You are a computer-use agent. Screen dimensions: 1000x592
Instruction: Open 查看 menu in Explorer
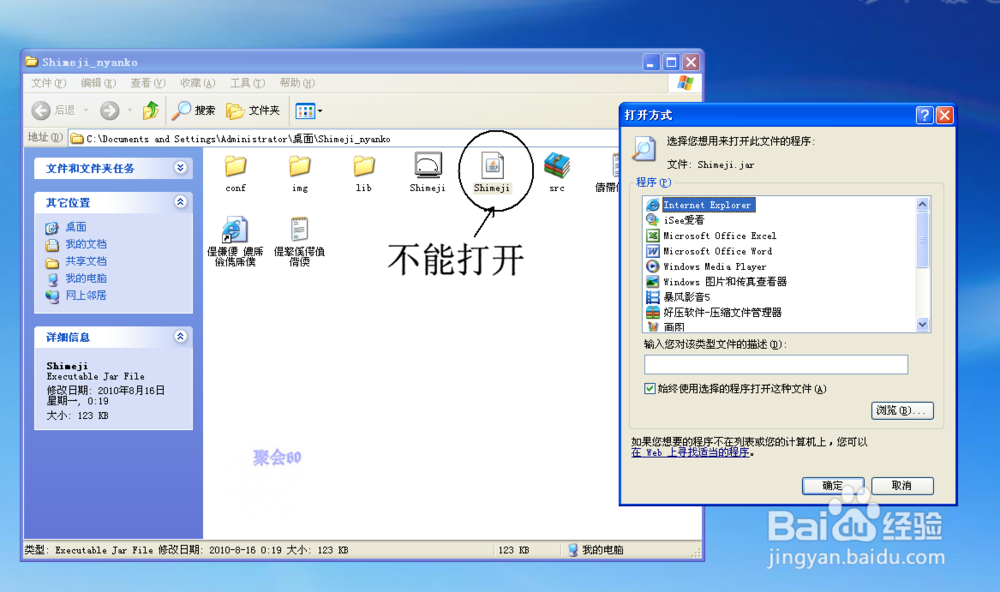click(148, 83)
